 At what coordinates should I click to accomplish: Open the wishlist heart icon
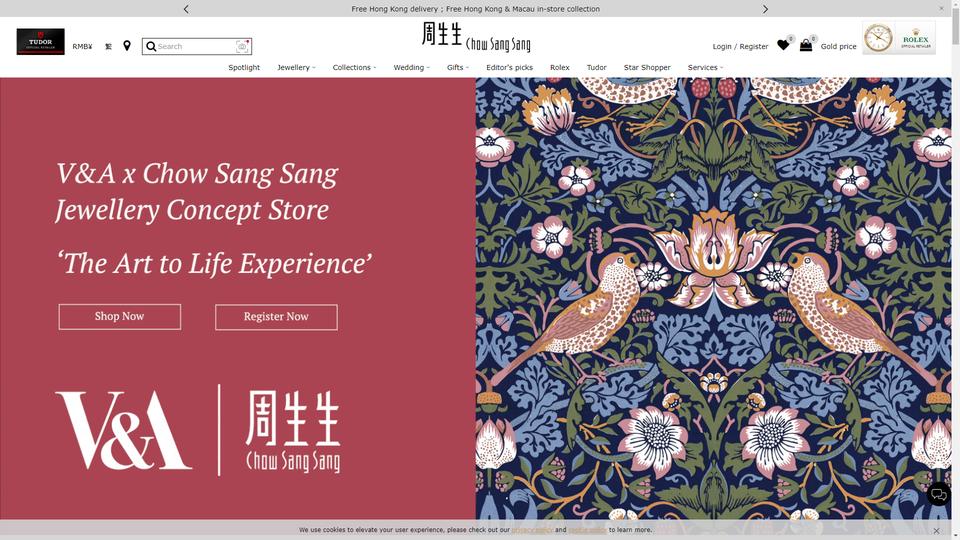click(783, 45)
